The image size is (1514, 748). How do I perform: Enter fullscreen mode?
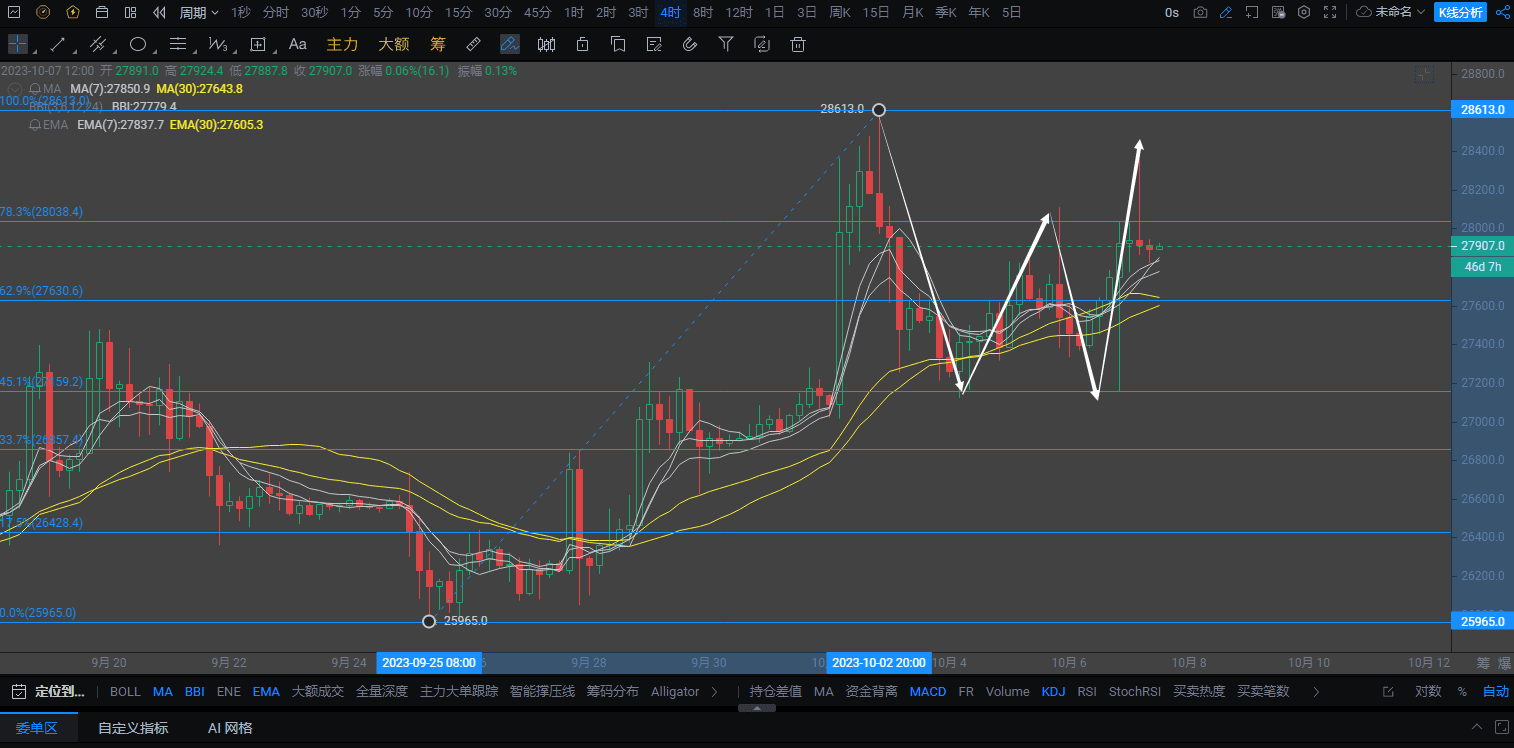click(1329, 12)
